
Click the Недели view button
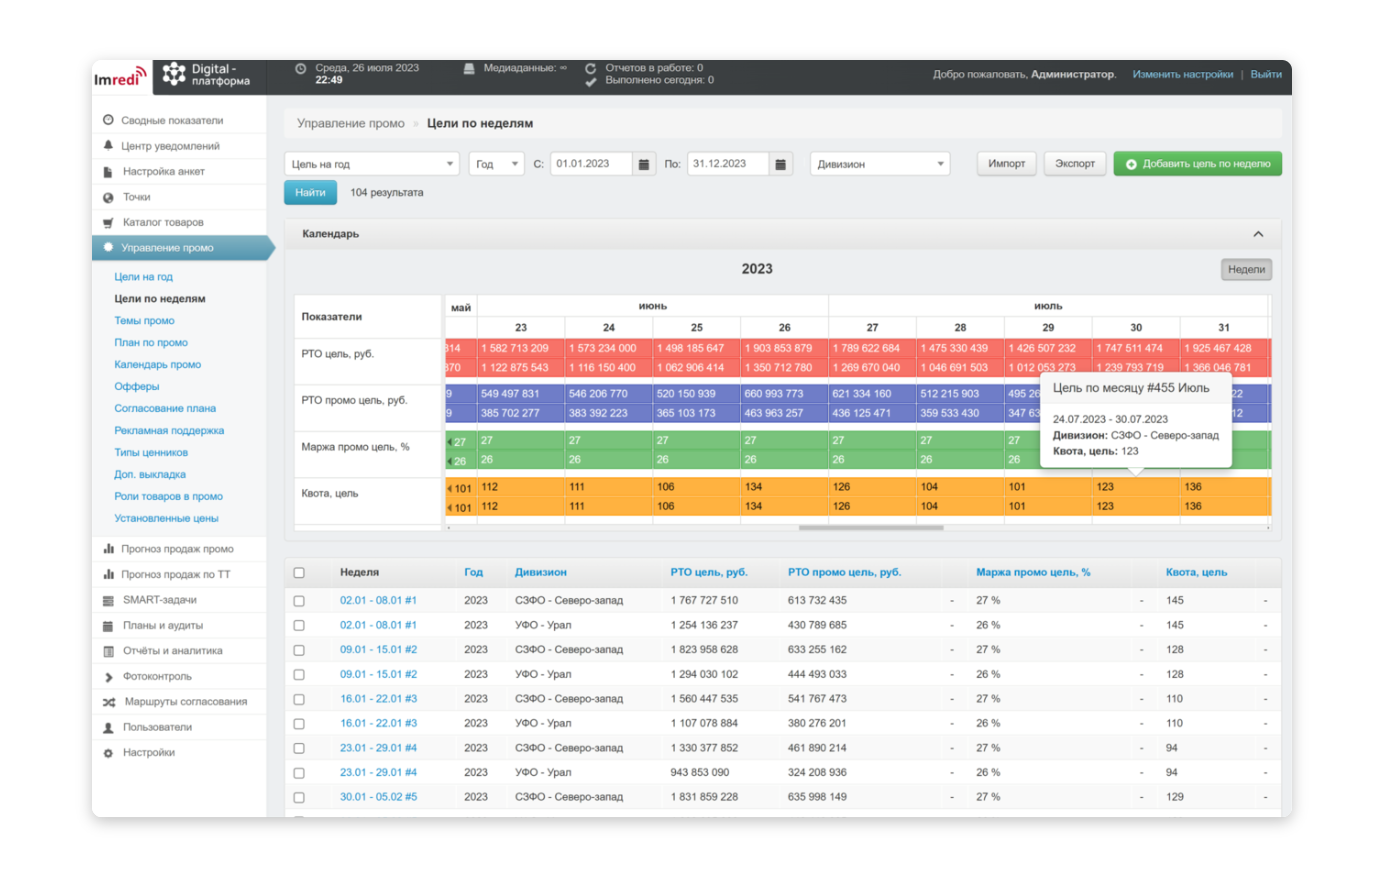pyautogui.click(x=1246, y=270)
